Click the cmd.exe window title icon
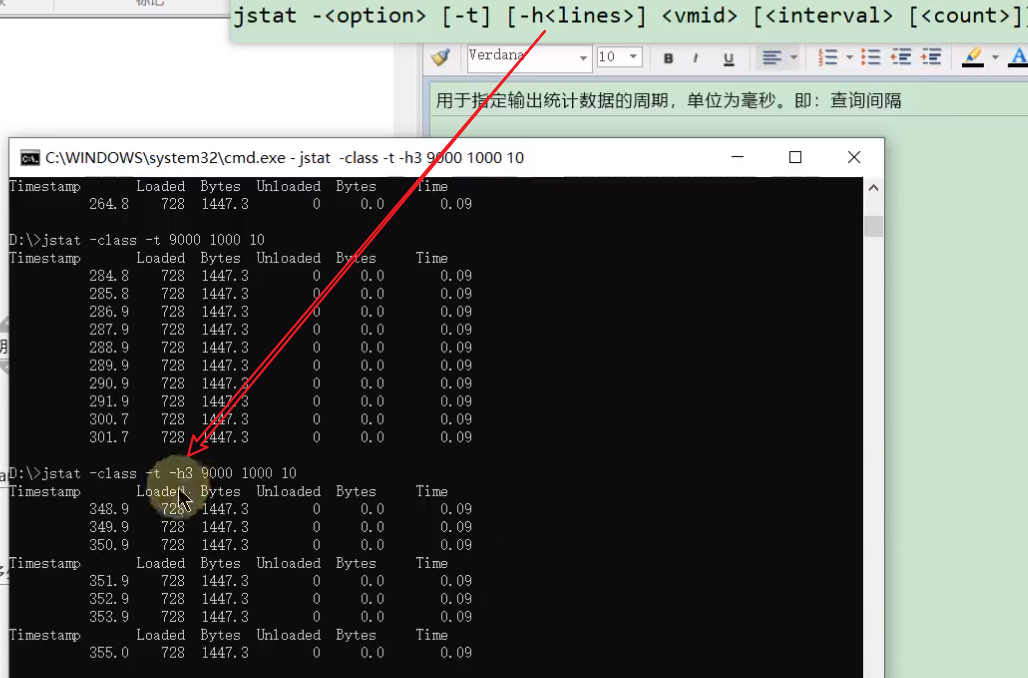This screenshot has height=678, width=1028. click(x=30, y=158)
